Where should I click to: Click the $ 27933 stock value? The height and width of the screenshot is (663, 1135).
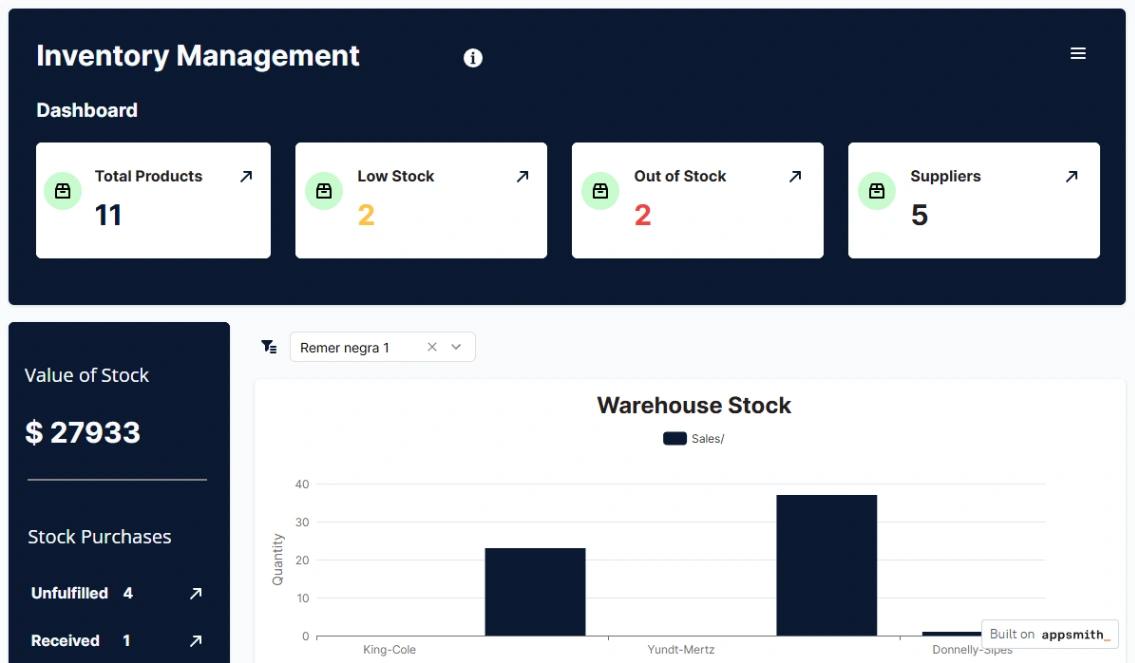[x=83, y=433]
